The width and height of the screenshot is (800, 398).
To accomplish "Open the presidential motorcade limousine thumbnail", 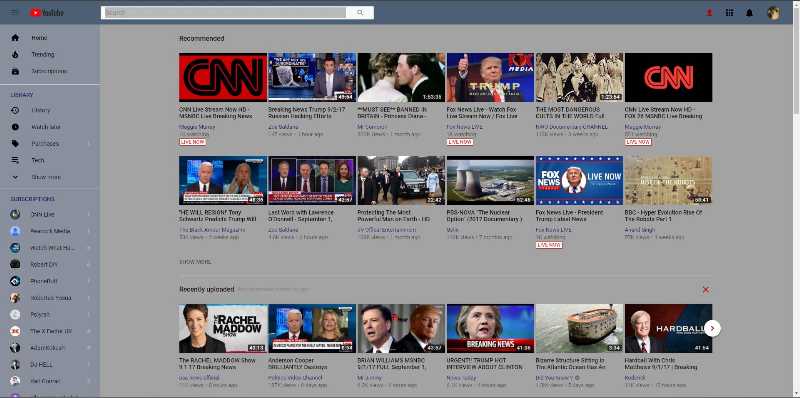I will pos(401,180).
